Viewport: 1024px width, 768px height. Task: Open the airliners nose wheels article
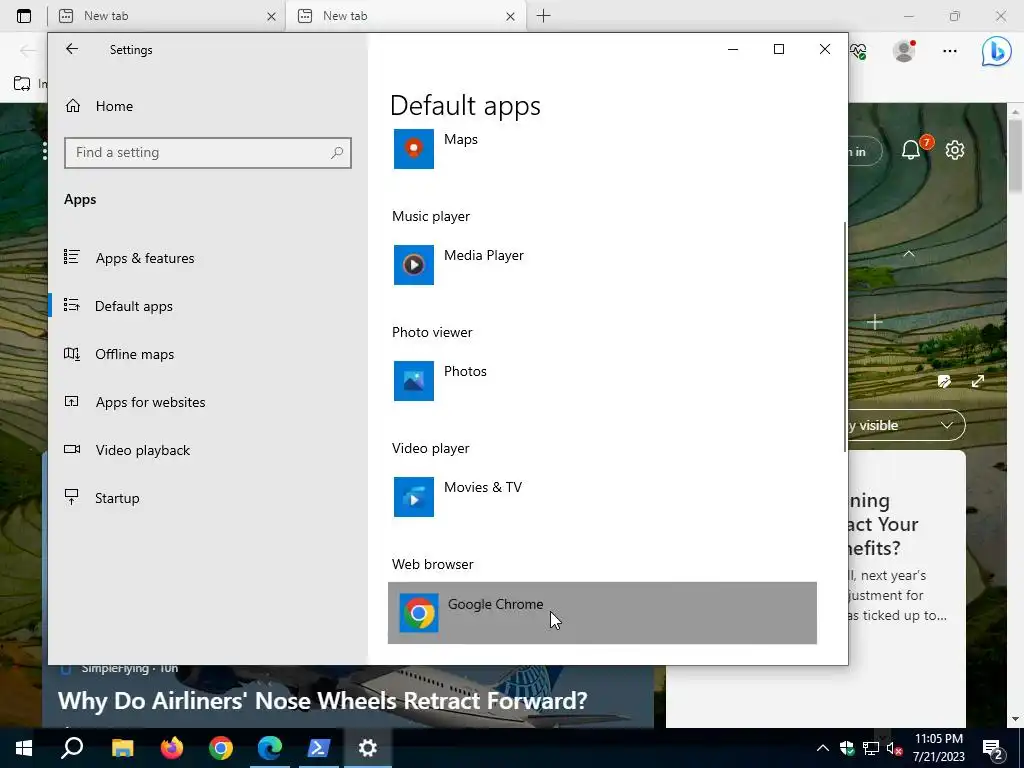pyautogui.click(x=323, y=700)
